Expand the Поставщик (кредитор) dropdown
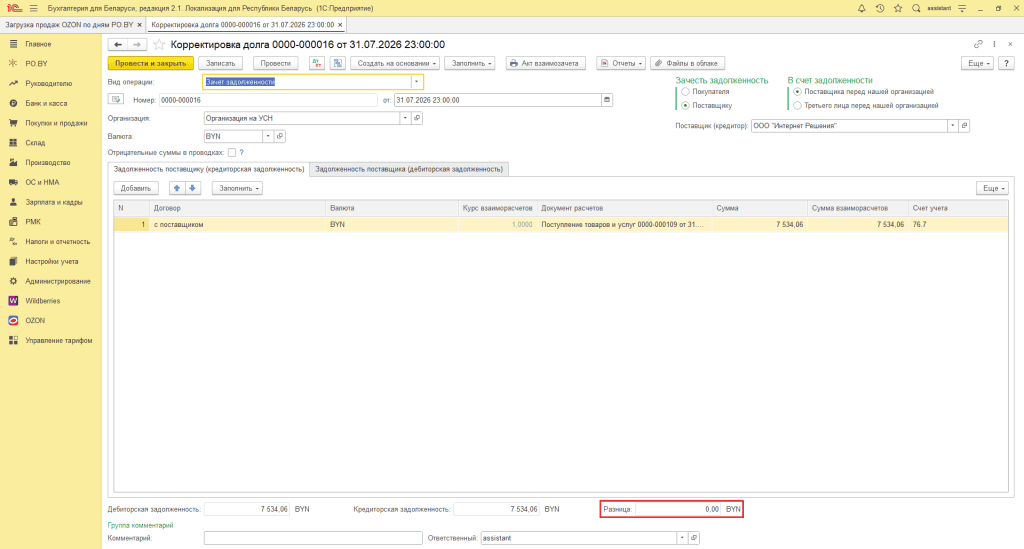This screenshot has height=549, width=1024. click(952, 125)
